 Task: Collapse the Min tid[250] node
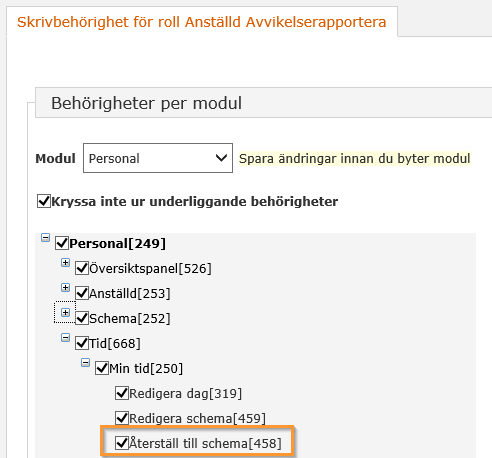(x=85, y=363)
